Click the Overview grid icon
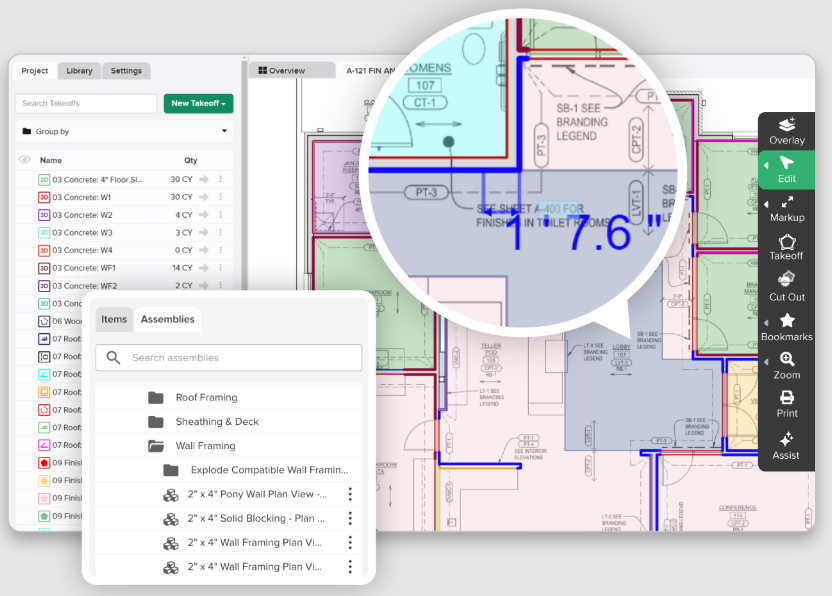The width and height of the screenshot is (832, 596). [262, 70]
